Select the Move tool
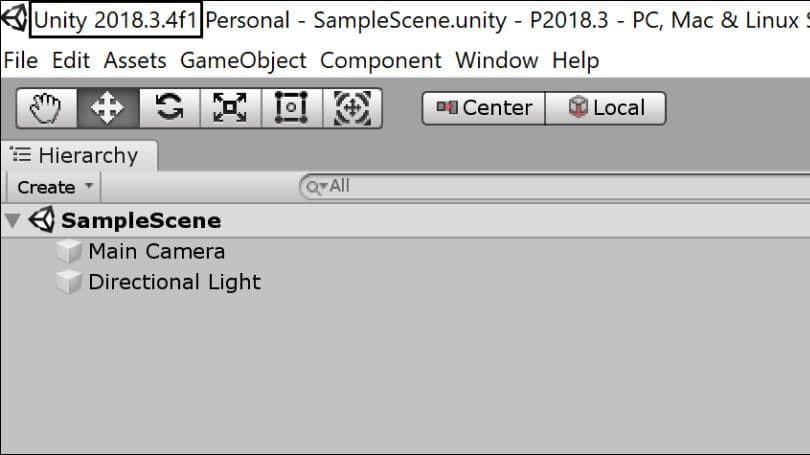This screenshot has height=455, width=810. pos(108,108)
